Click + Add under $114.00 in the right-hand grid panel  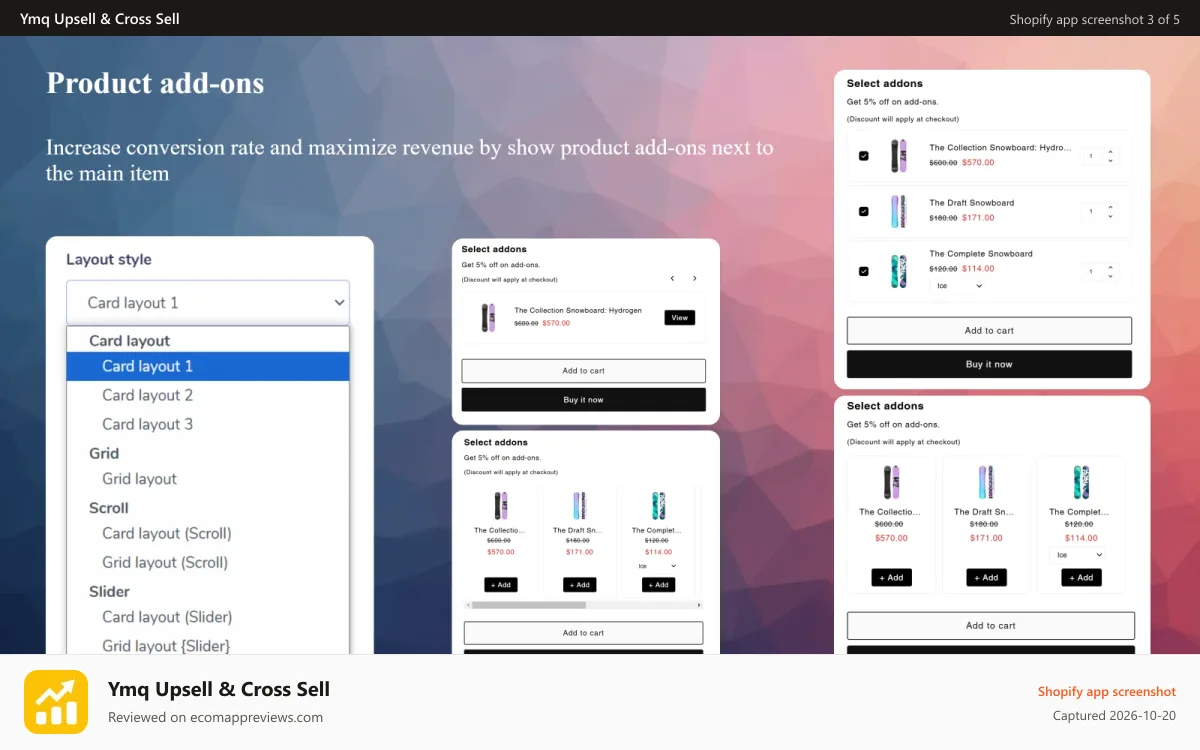(1081, 577)
